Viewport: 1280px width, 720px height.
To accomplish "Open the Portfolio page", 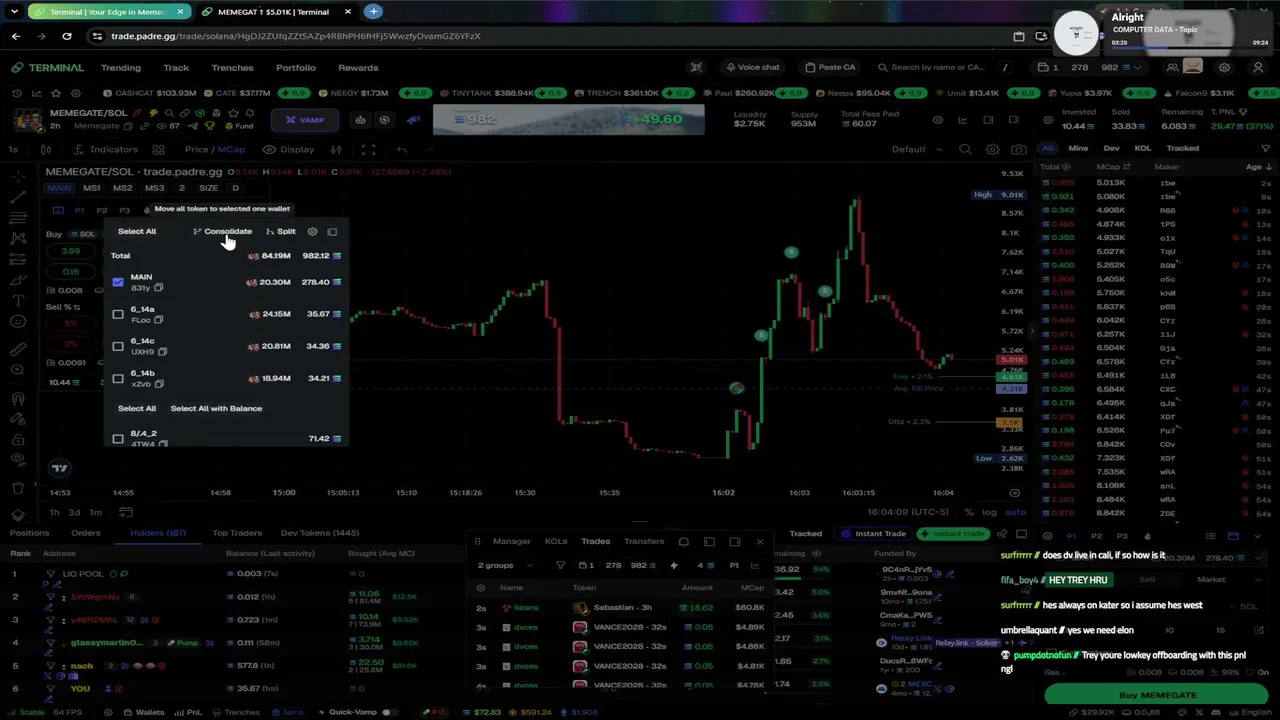I will click(295, 67).
